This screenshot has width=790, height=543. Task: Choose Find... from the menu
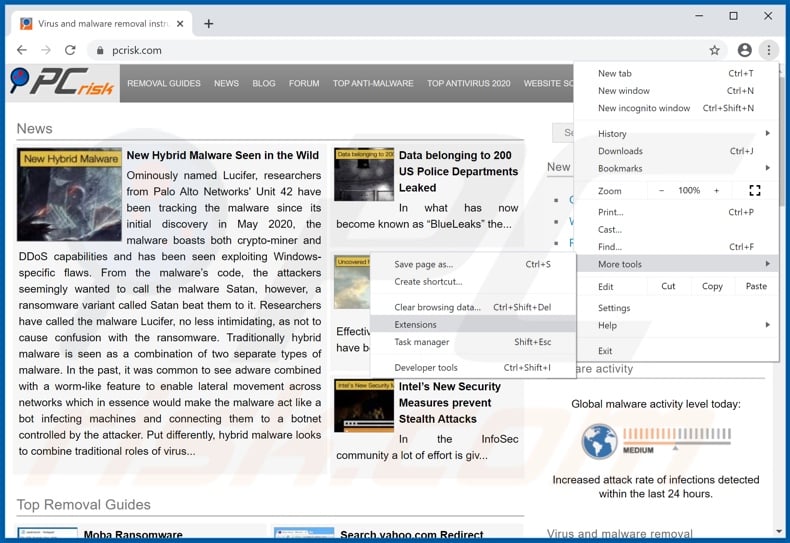[676, 247]
